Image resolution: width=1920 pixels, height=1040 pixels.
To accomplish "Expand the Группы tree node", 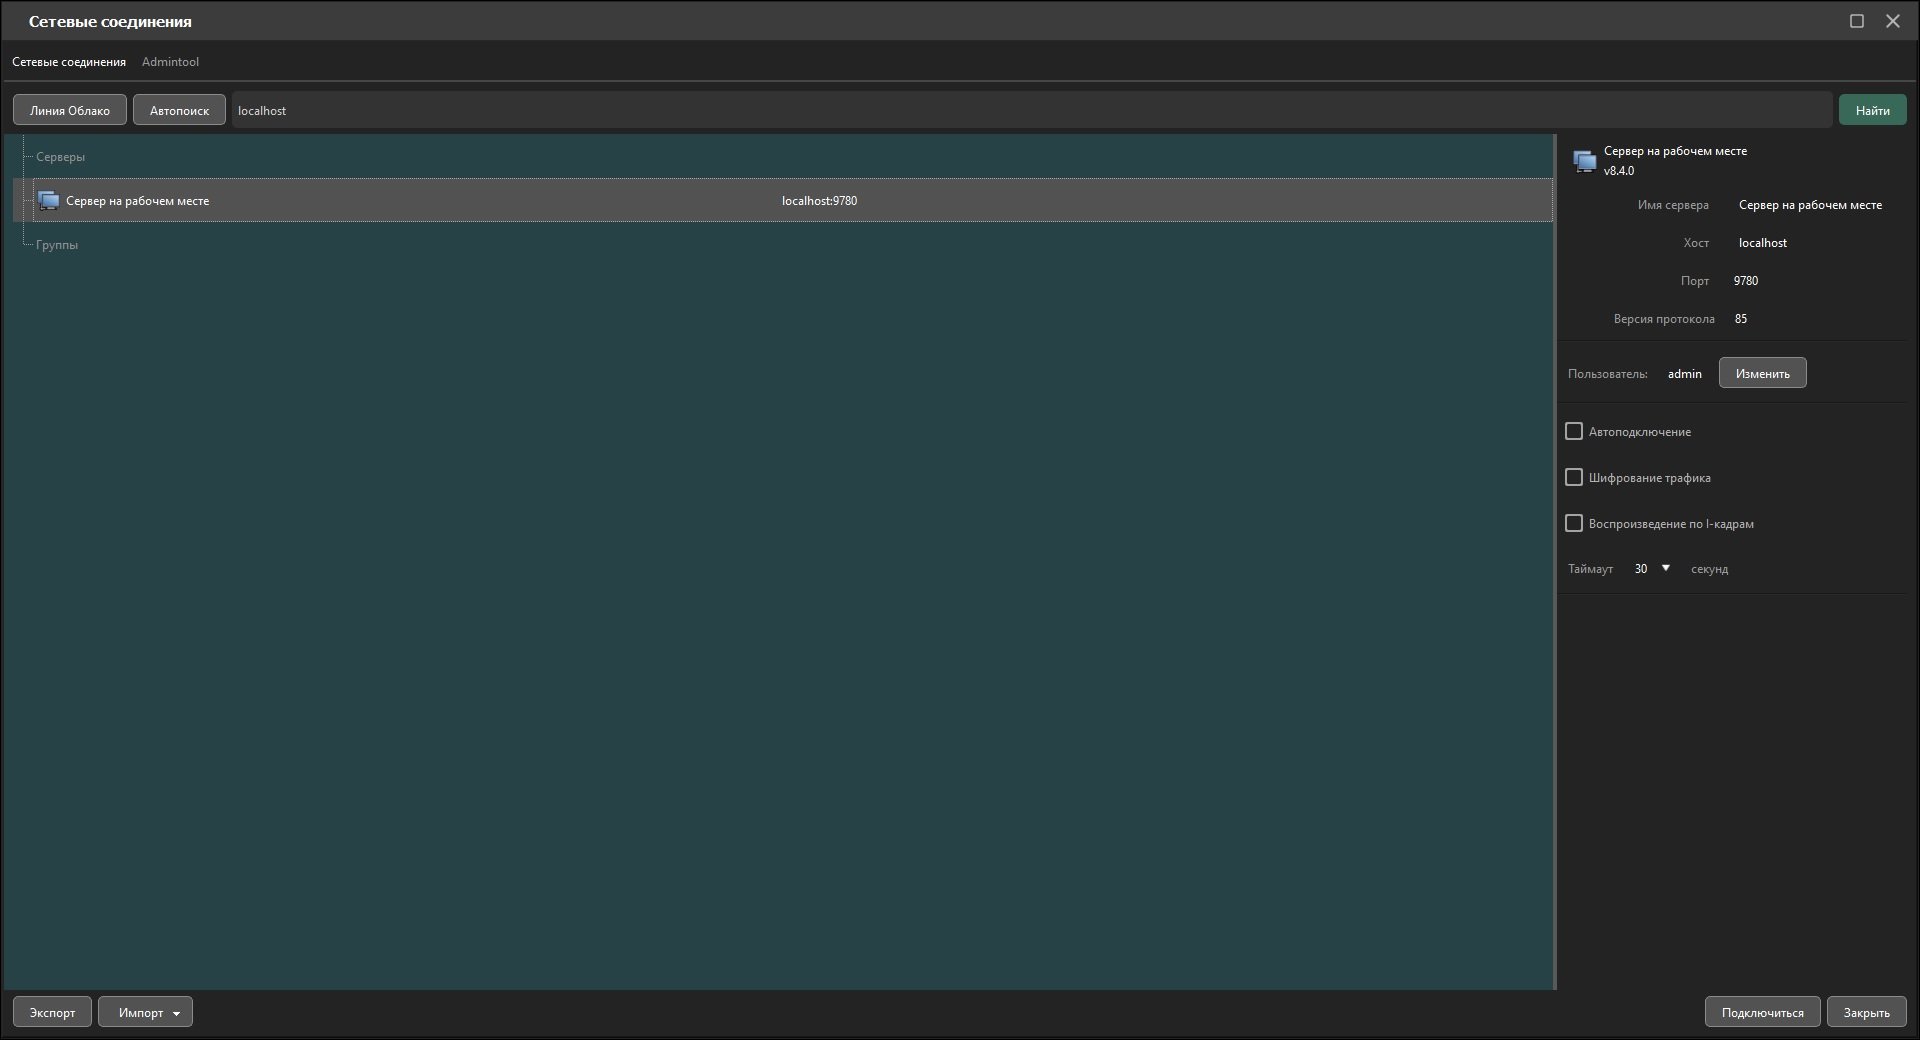I will (x=57, y=245).
